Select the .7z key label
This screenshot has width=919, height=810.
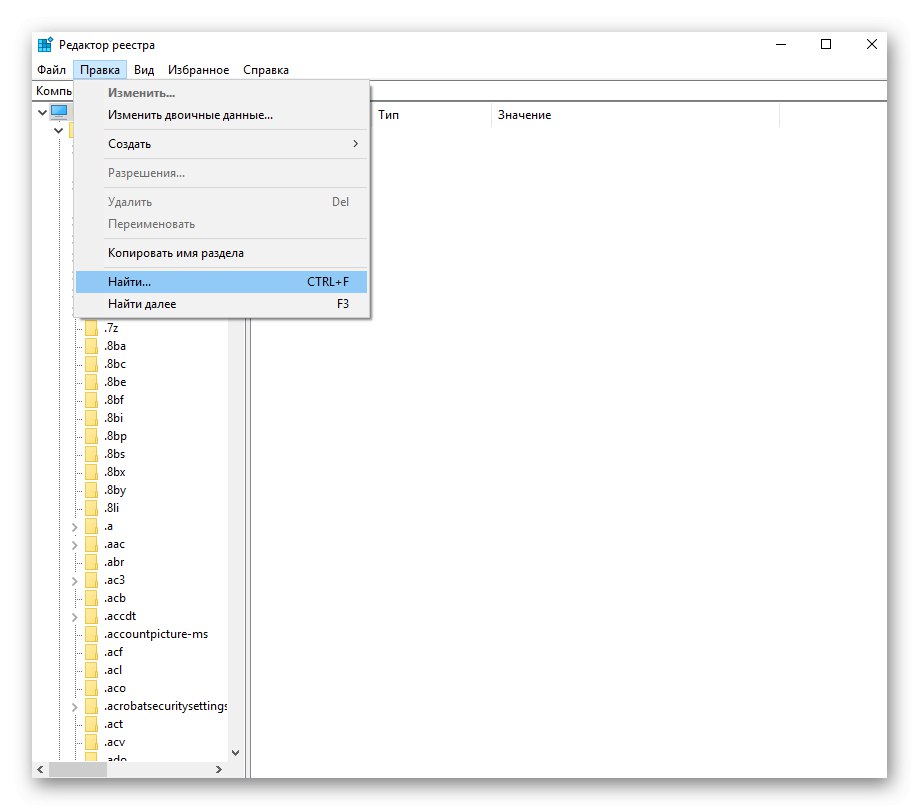111,328
